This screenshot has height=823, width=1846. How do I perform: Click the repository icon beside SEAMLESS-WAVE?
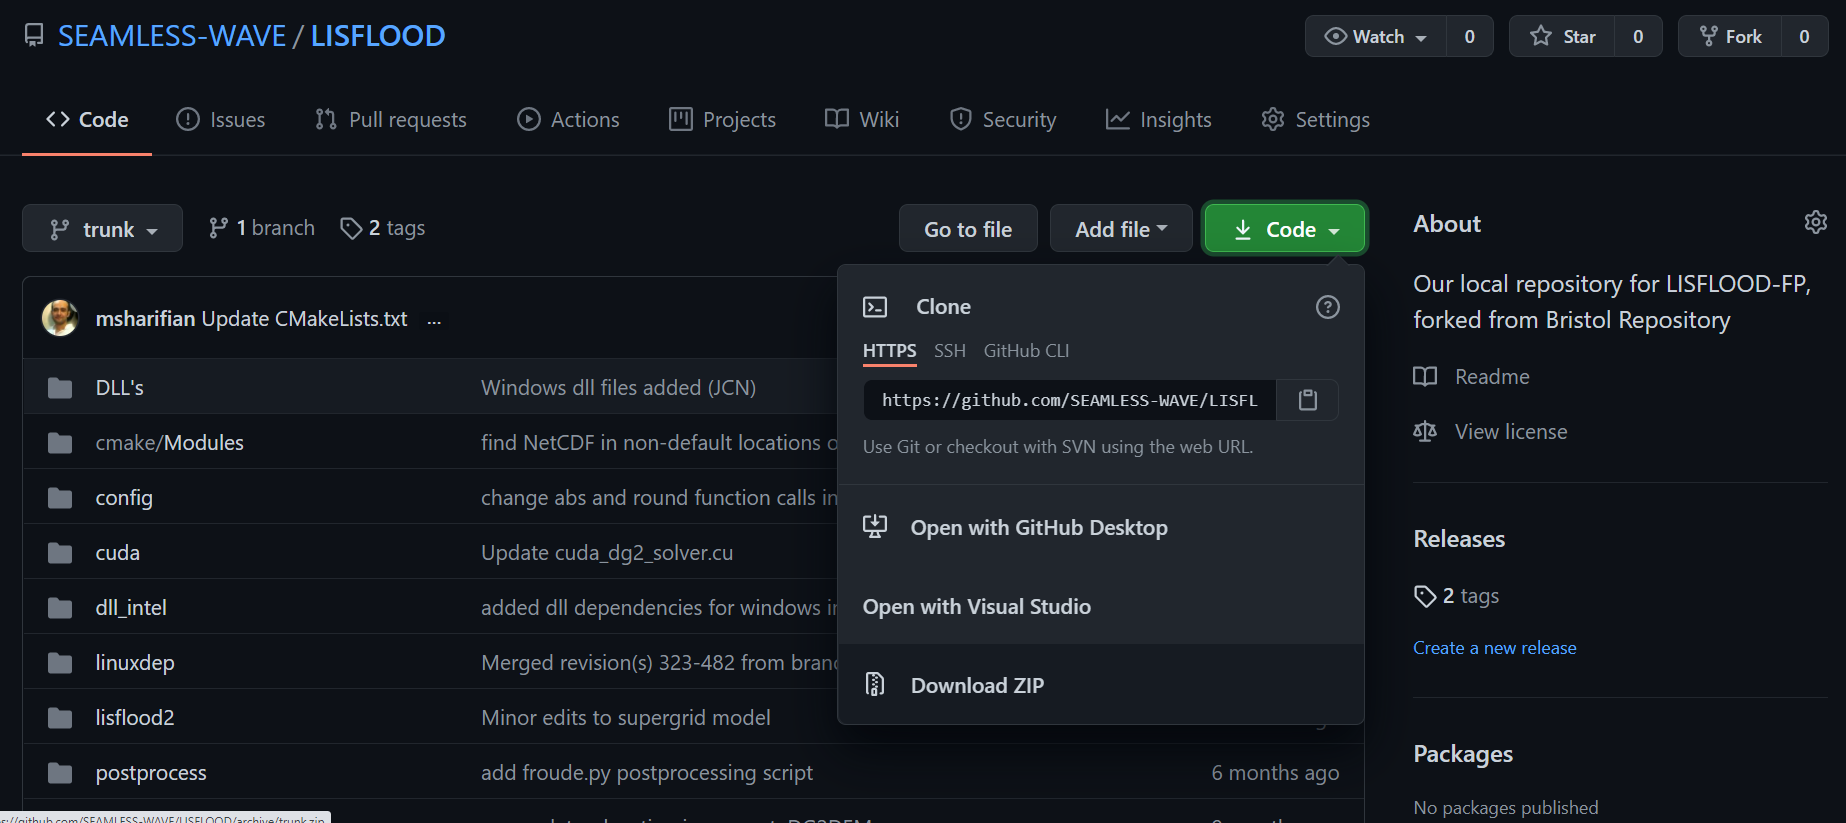(x=34, y=36)
